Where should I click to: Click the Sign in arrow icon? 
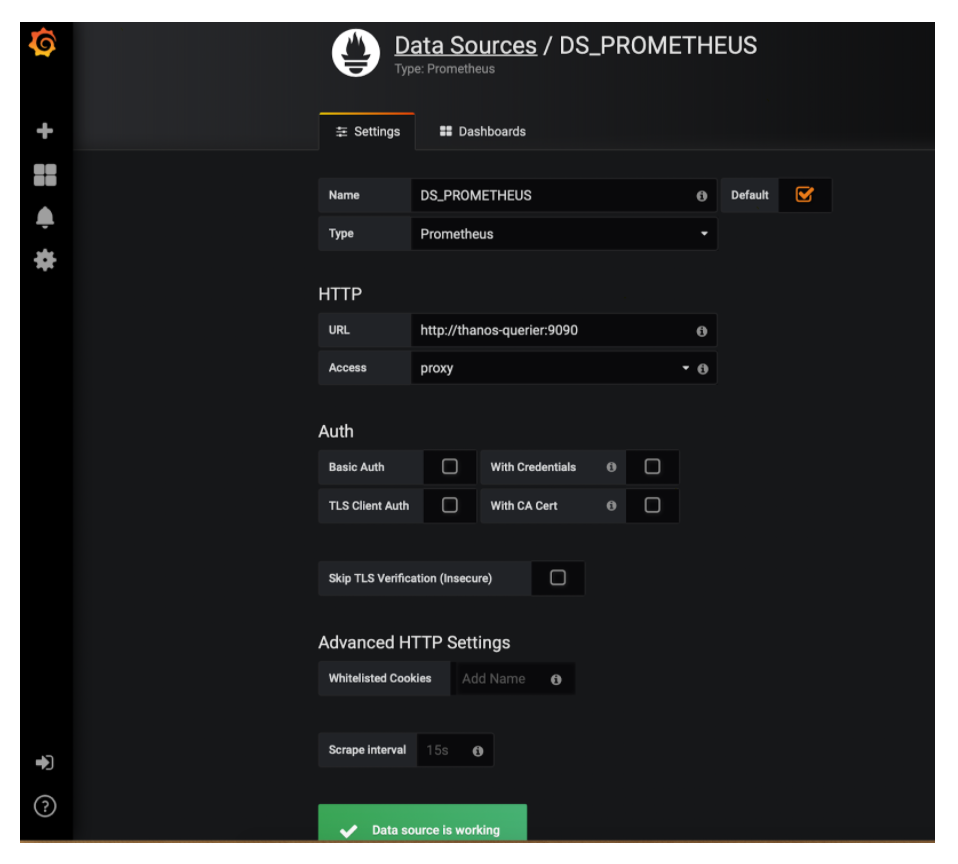click(x=45, y=763)
